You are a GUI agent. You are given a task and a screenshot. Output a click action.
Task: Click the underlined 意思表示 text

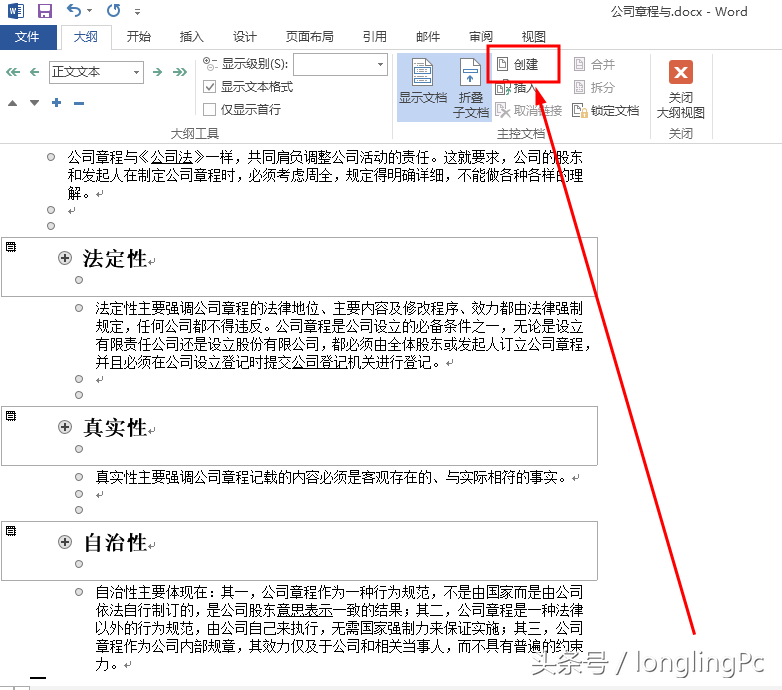pos(305,610)
